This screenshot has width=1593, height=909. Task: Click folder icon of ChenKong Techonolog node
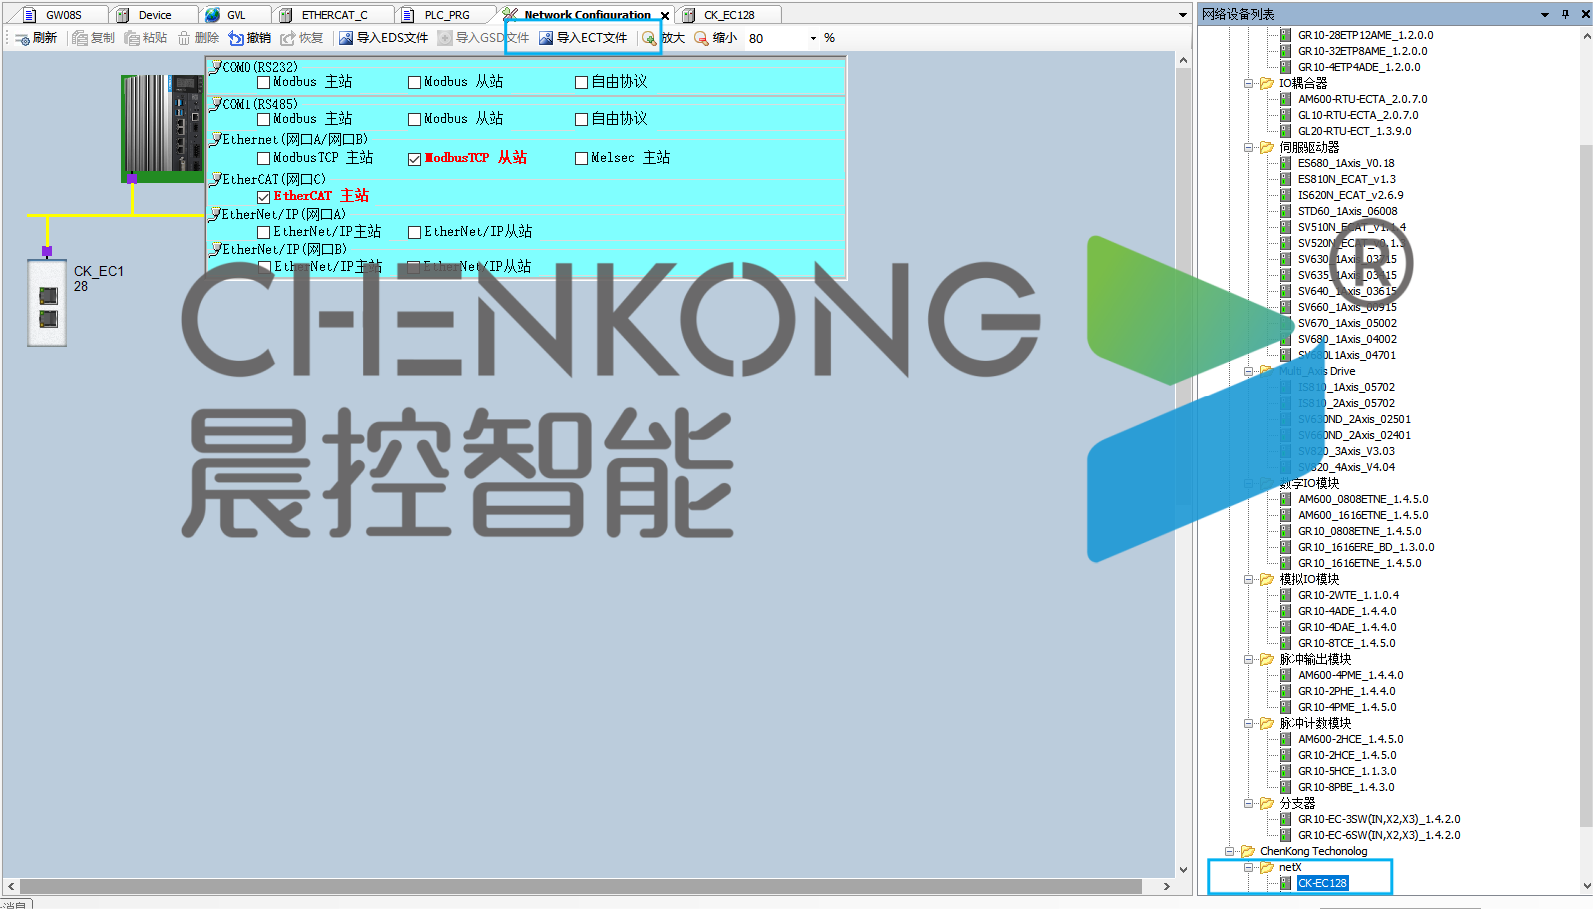(x=1248, y=851)
